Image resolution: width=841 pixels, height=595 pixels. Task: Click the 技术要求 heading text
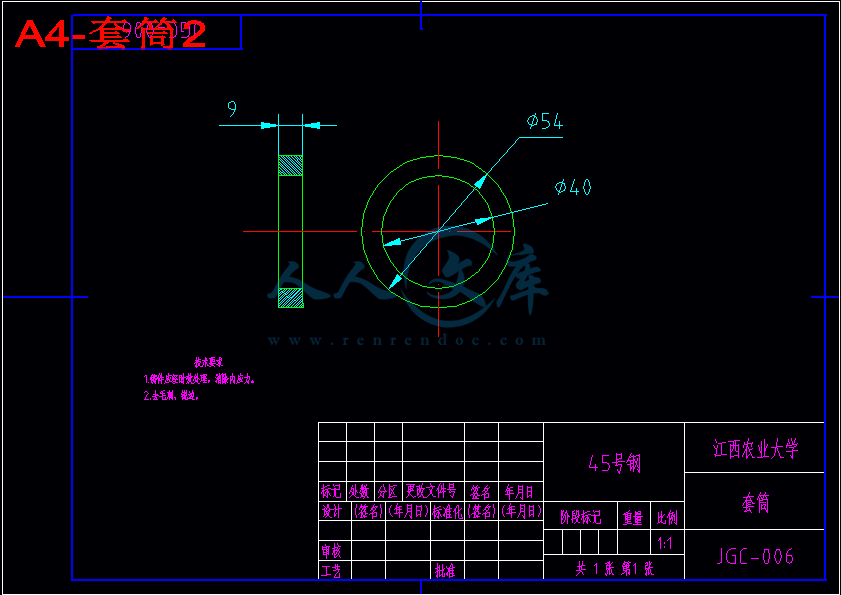pyautogui.click(x=209, y=363)
